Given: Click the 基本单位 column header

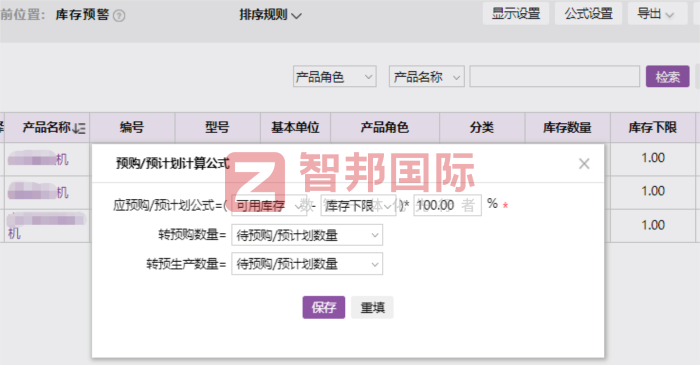Looking at the screenshot, I should (x=295, y=128).
